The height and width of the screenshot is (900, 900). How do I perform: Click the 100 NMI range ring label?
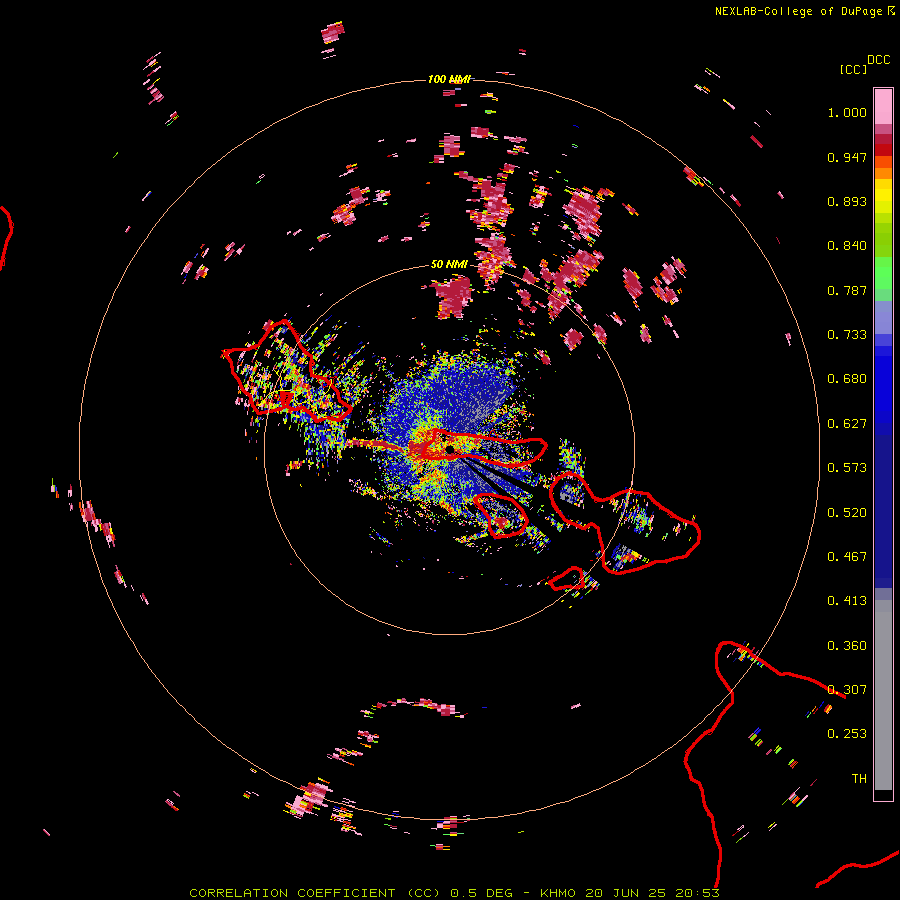click(449, 79)
